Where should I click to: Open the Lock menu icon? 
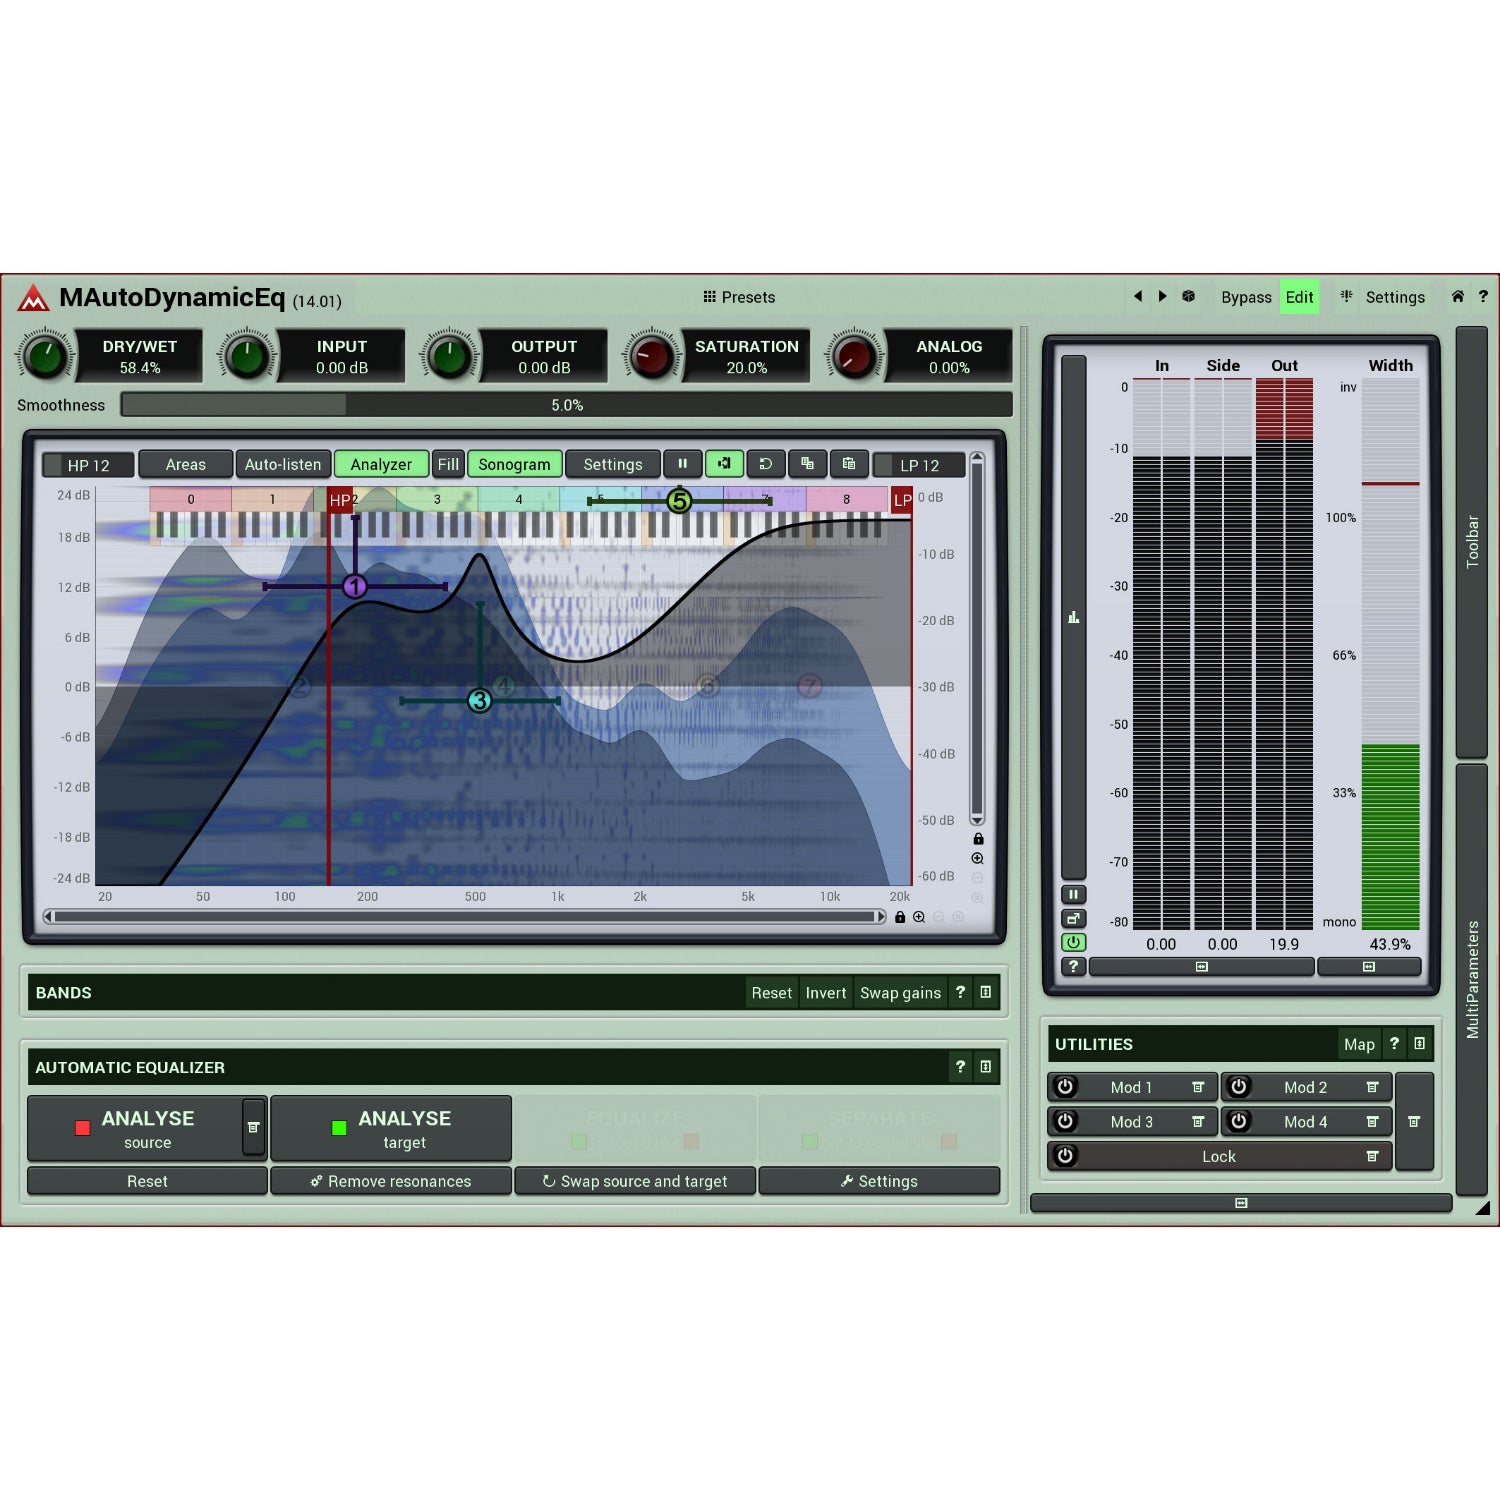click(1372, 1156)
